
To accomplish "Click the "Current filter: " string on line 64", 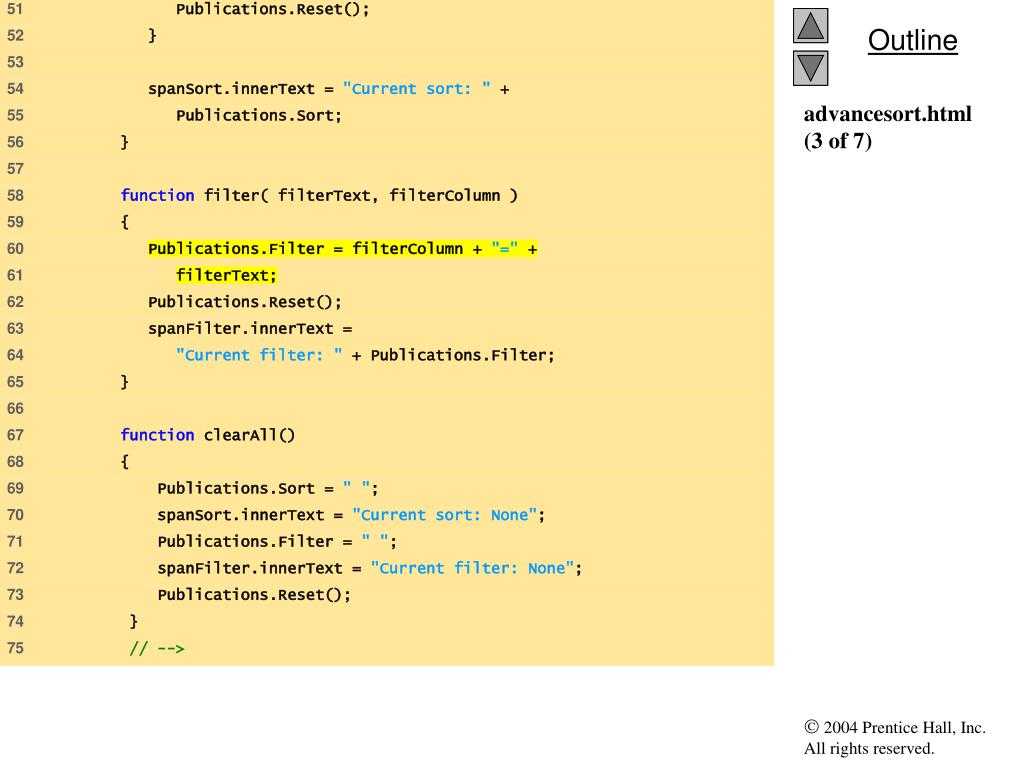I will 259,355.
